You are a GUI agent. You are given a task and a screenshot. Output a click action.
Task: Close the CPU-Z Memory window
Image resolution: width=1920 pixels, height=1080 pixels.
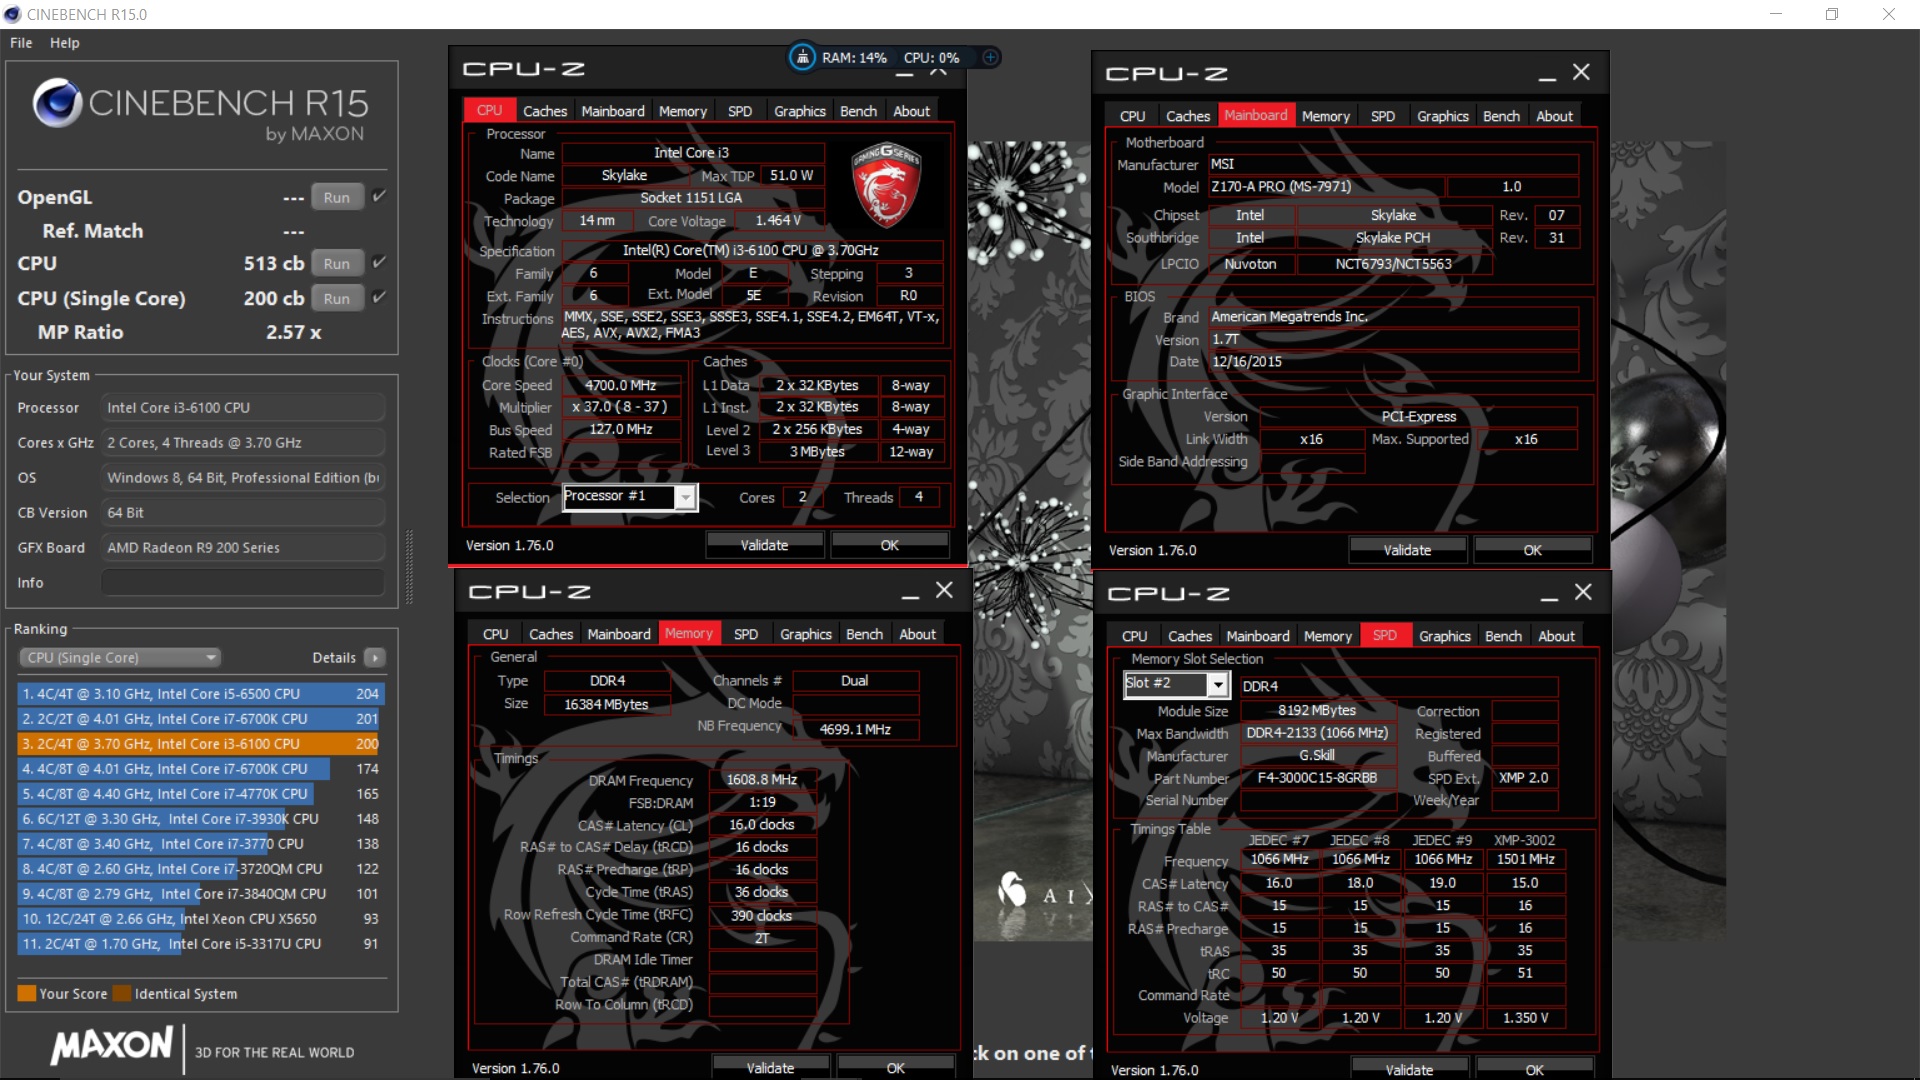(944, 590)
